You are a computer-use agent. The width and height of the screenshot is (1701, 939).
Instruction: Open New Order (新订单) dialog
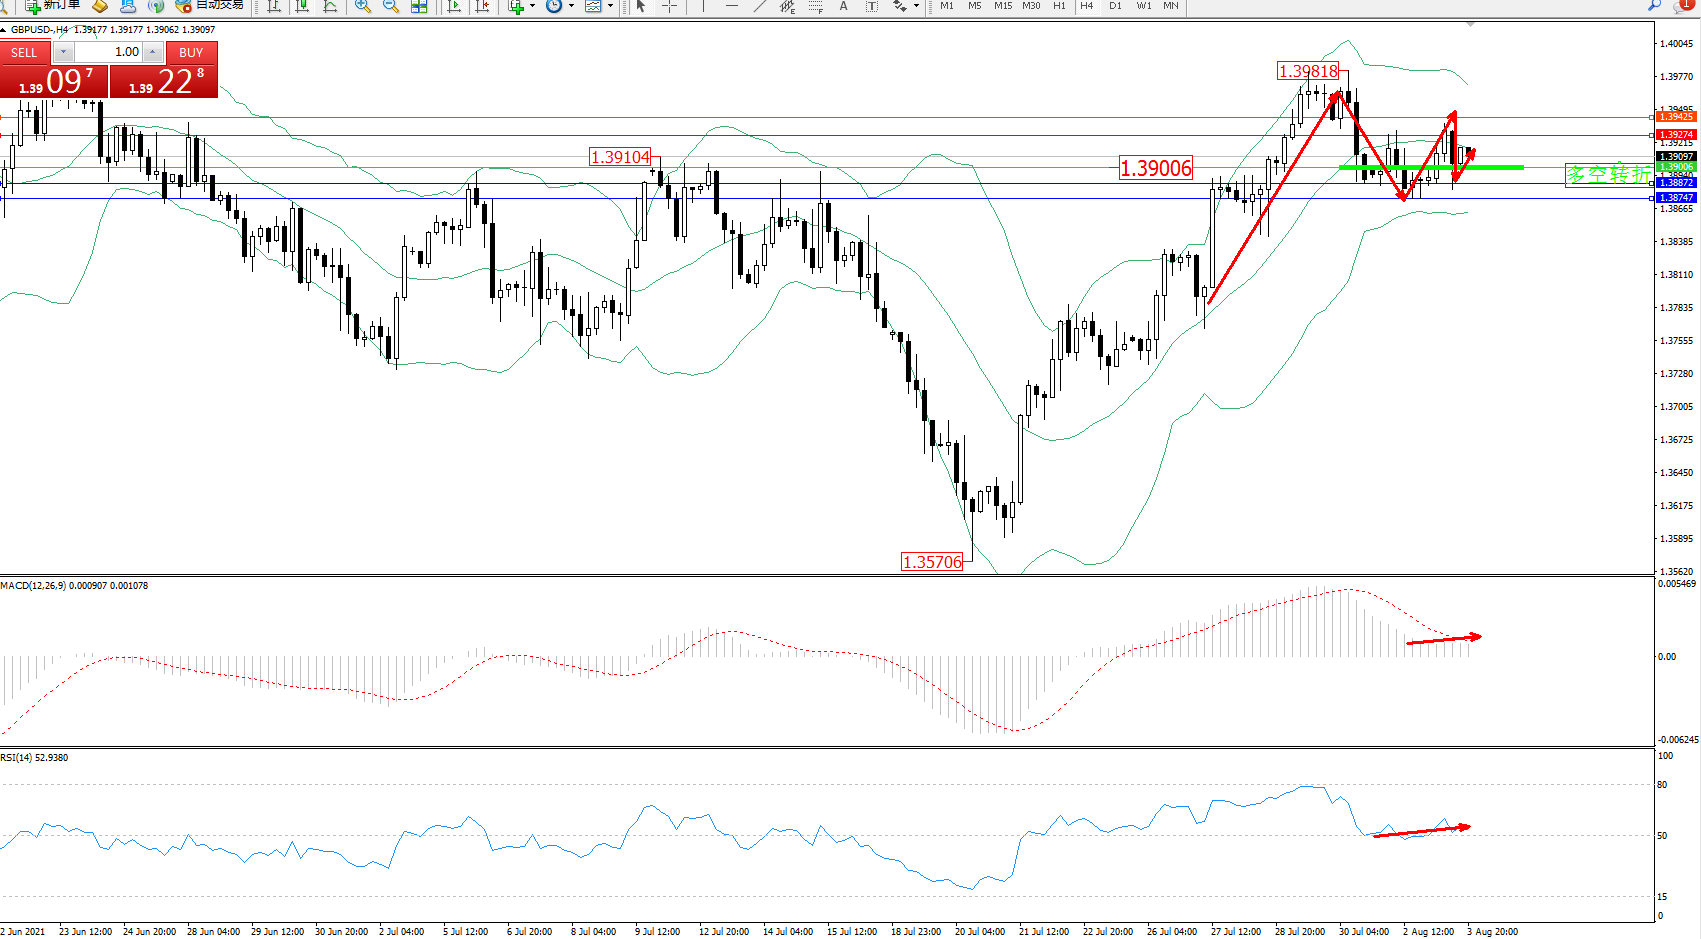53,6
